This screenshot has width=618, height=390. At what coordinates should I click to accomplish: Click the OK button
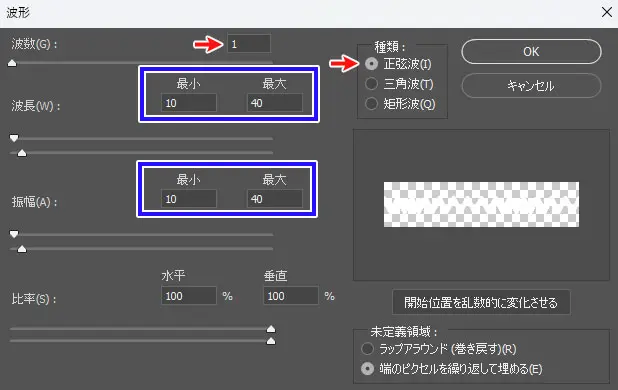point(531,52)
